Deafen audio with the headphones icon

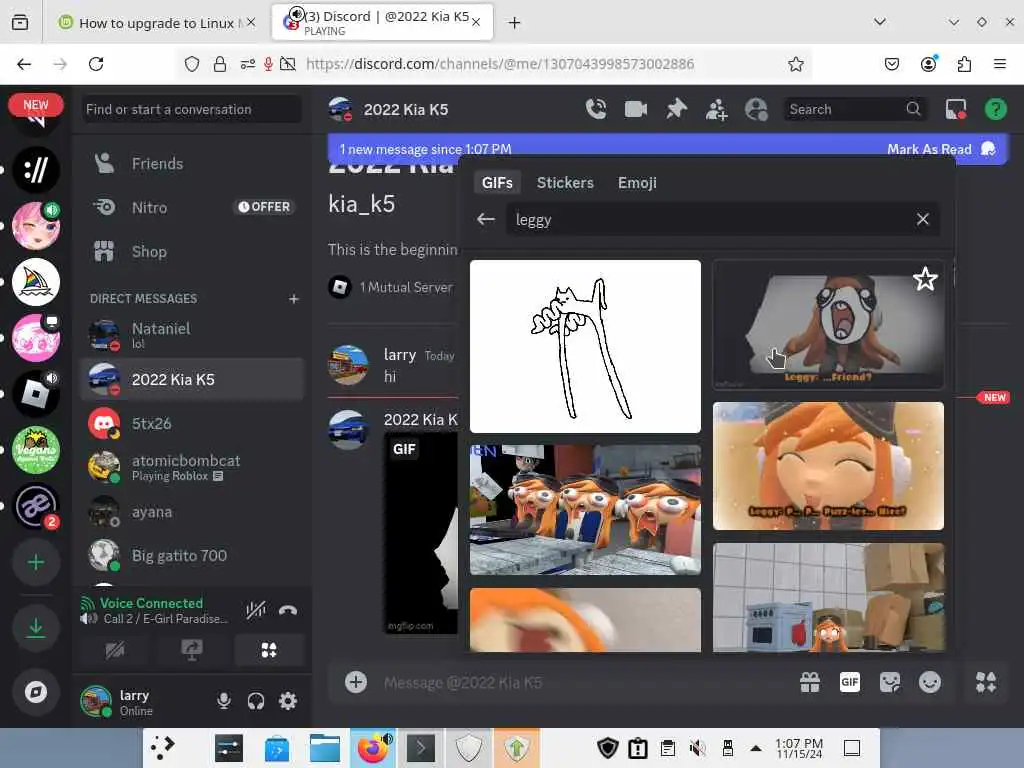click(256, 701)
